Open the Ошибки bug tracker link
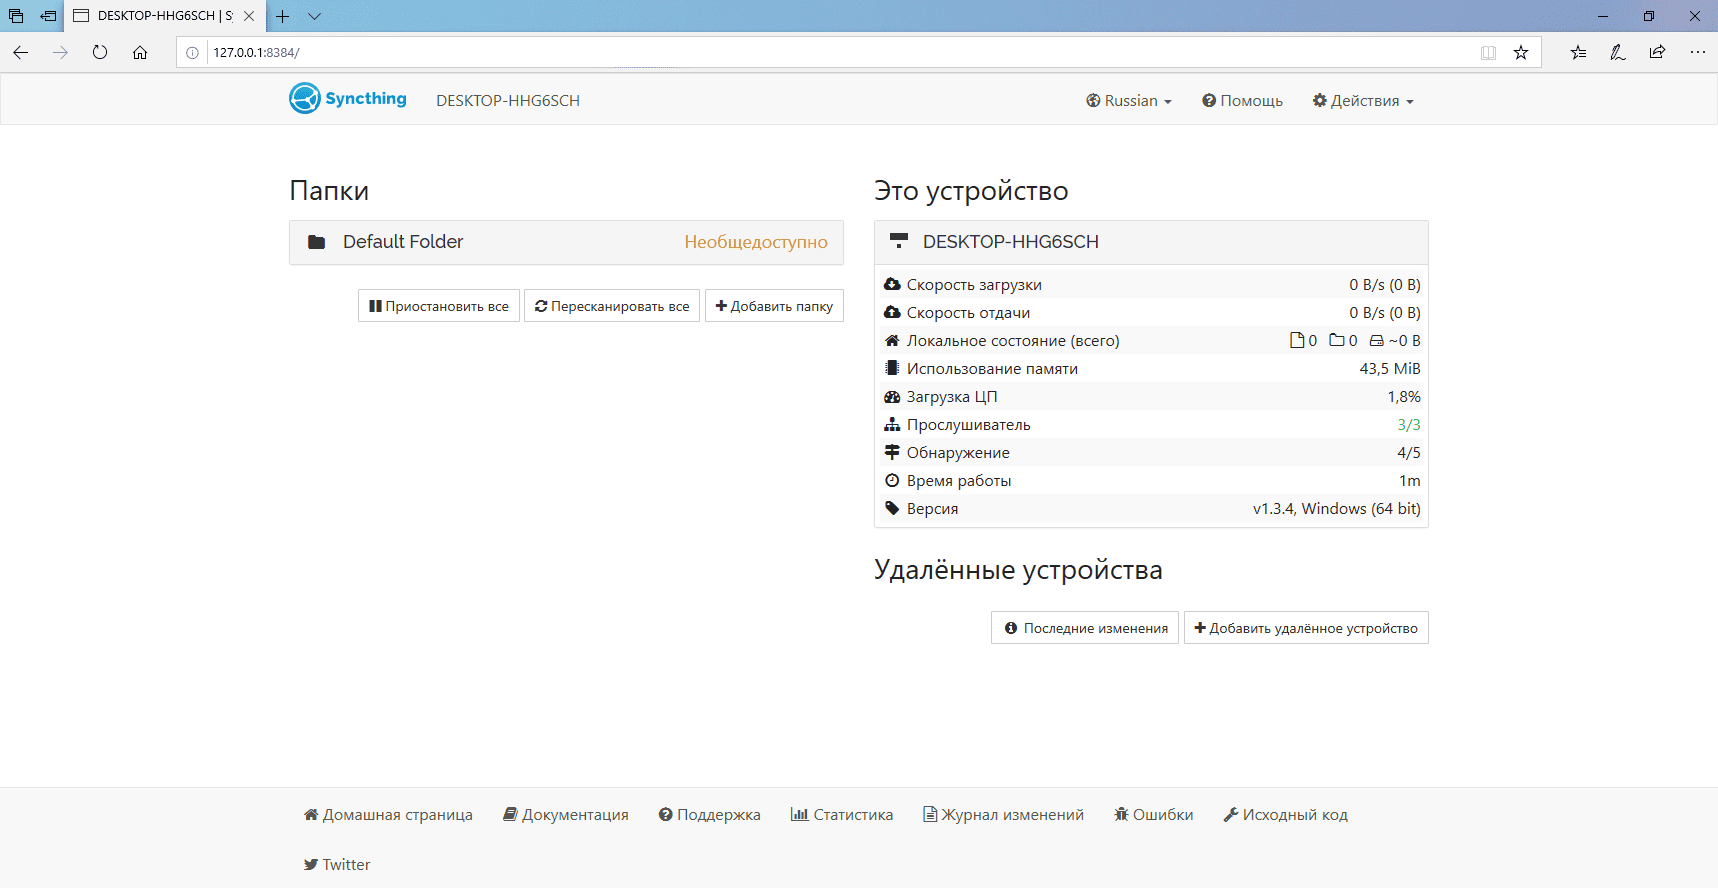The image size is (1718, 888). click(x=1154, y=815)
